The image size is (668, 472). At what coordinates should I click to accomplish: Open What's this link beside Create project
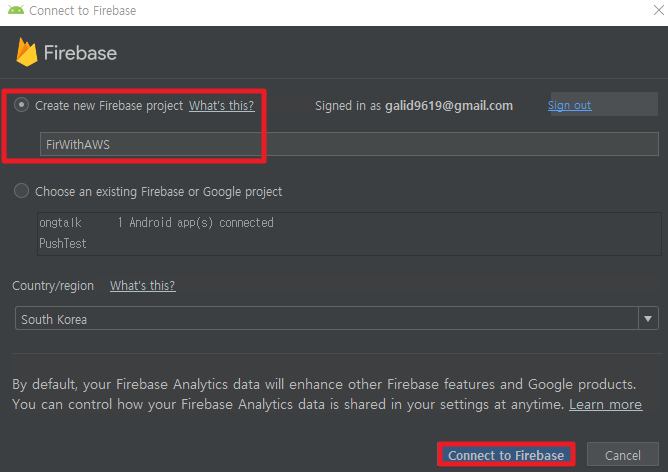222,106
